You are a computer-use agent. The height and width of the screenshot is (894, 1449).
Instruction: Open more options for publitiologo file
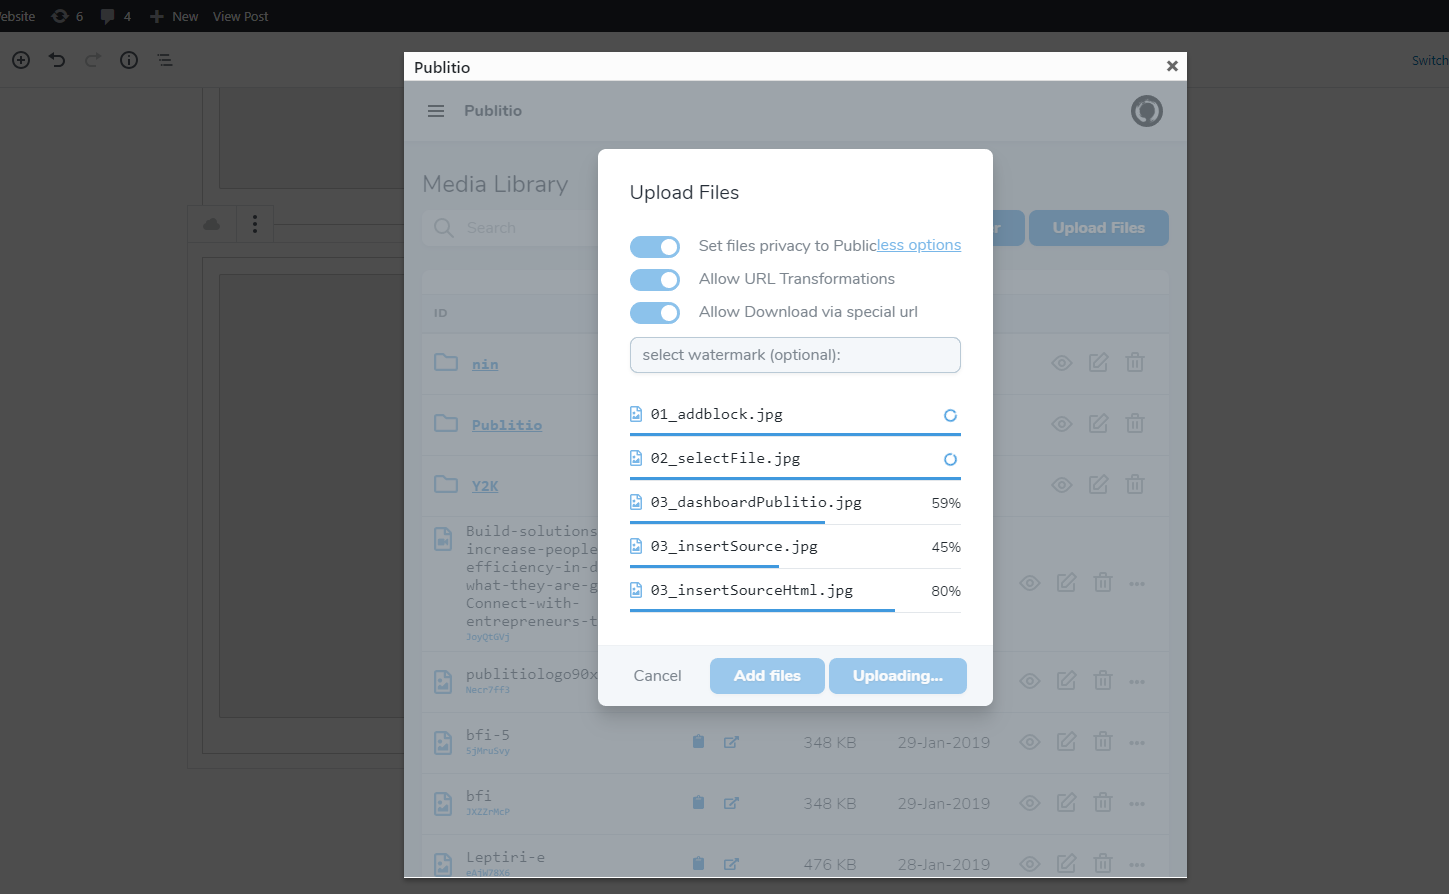tap(1137, 682)
